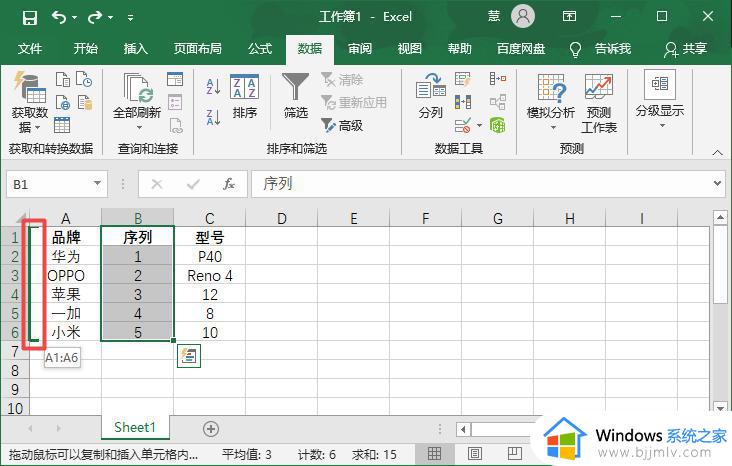Add a new sheet with the plus button

(211, 429)
